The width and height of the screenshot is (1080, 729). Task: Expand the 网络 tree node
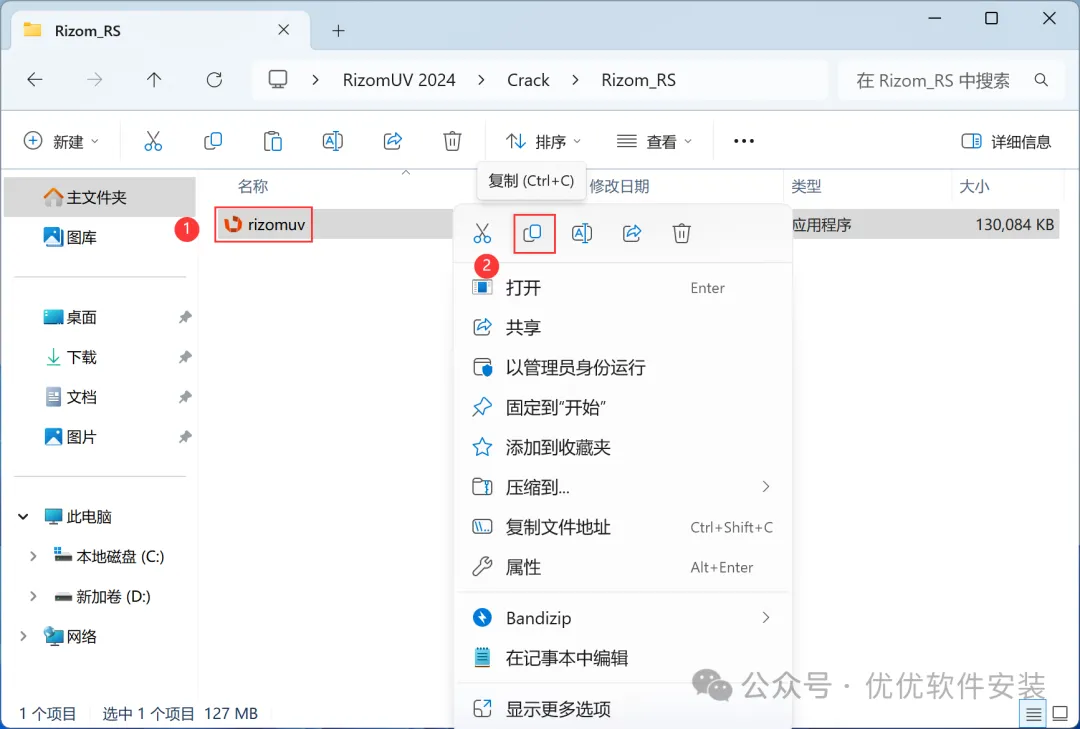(23, 636)
